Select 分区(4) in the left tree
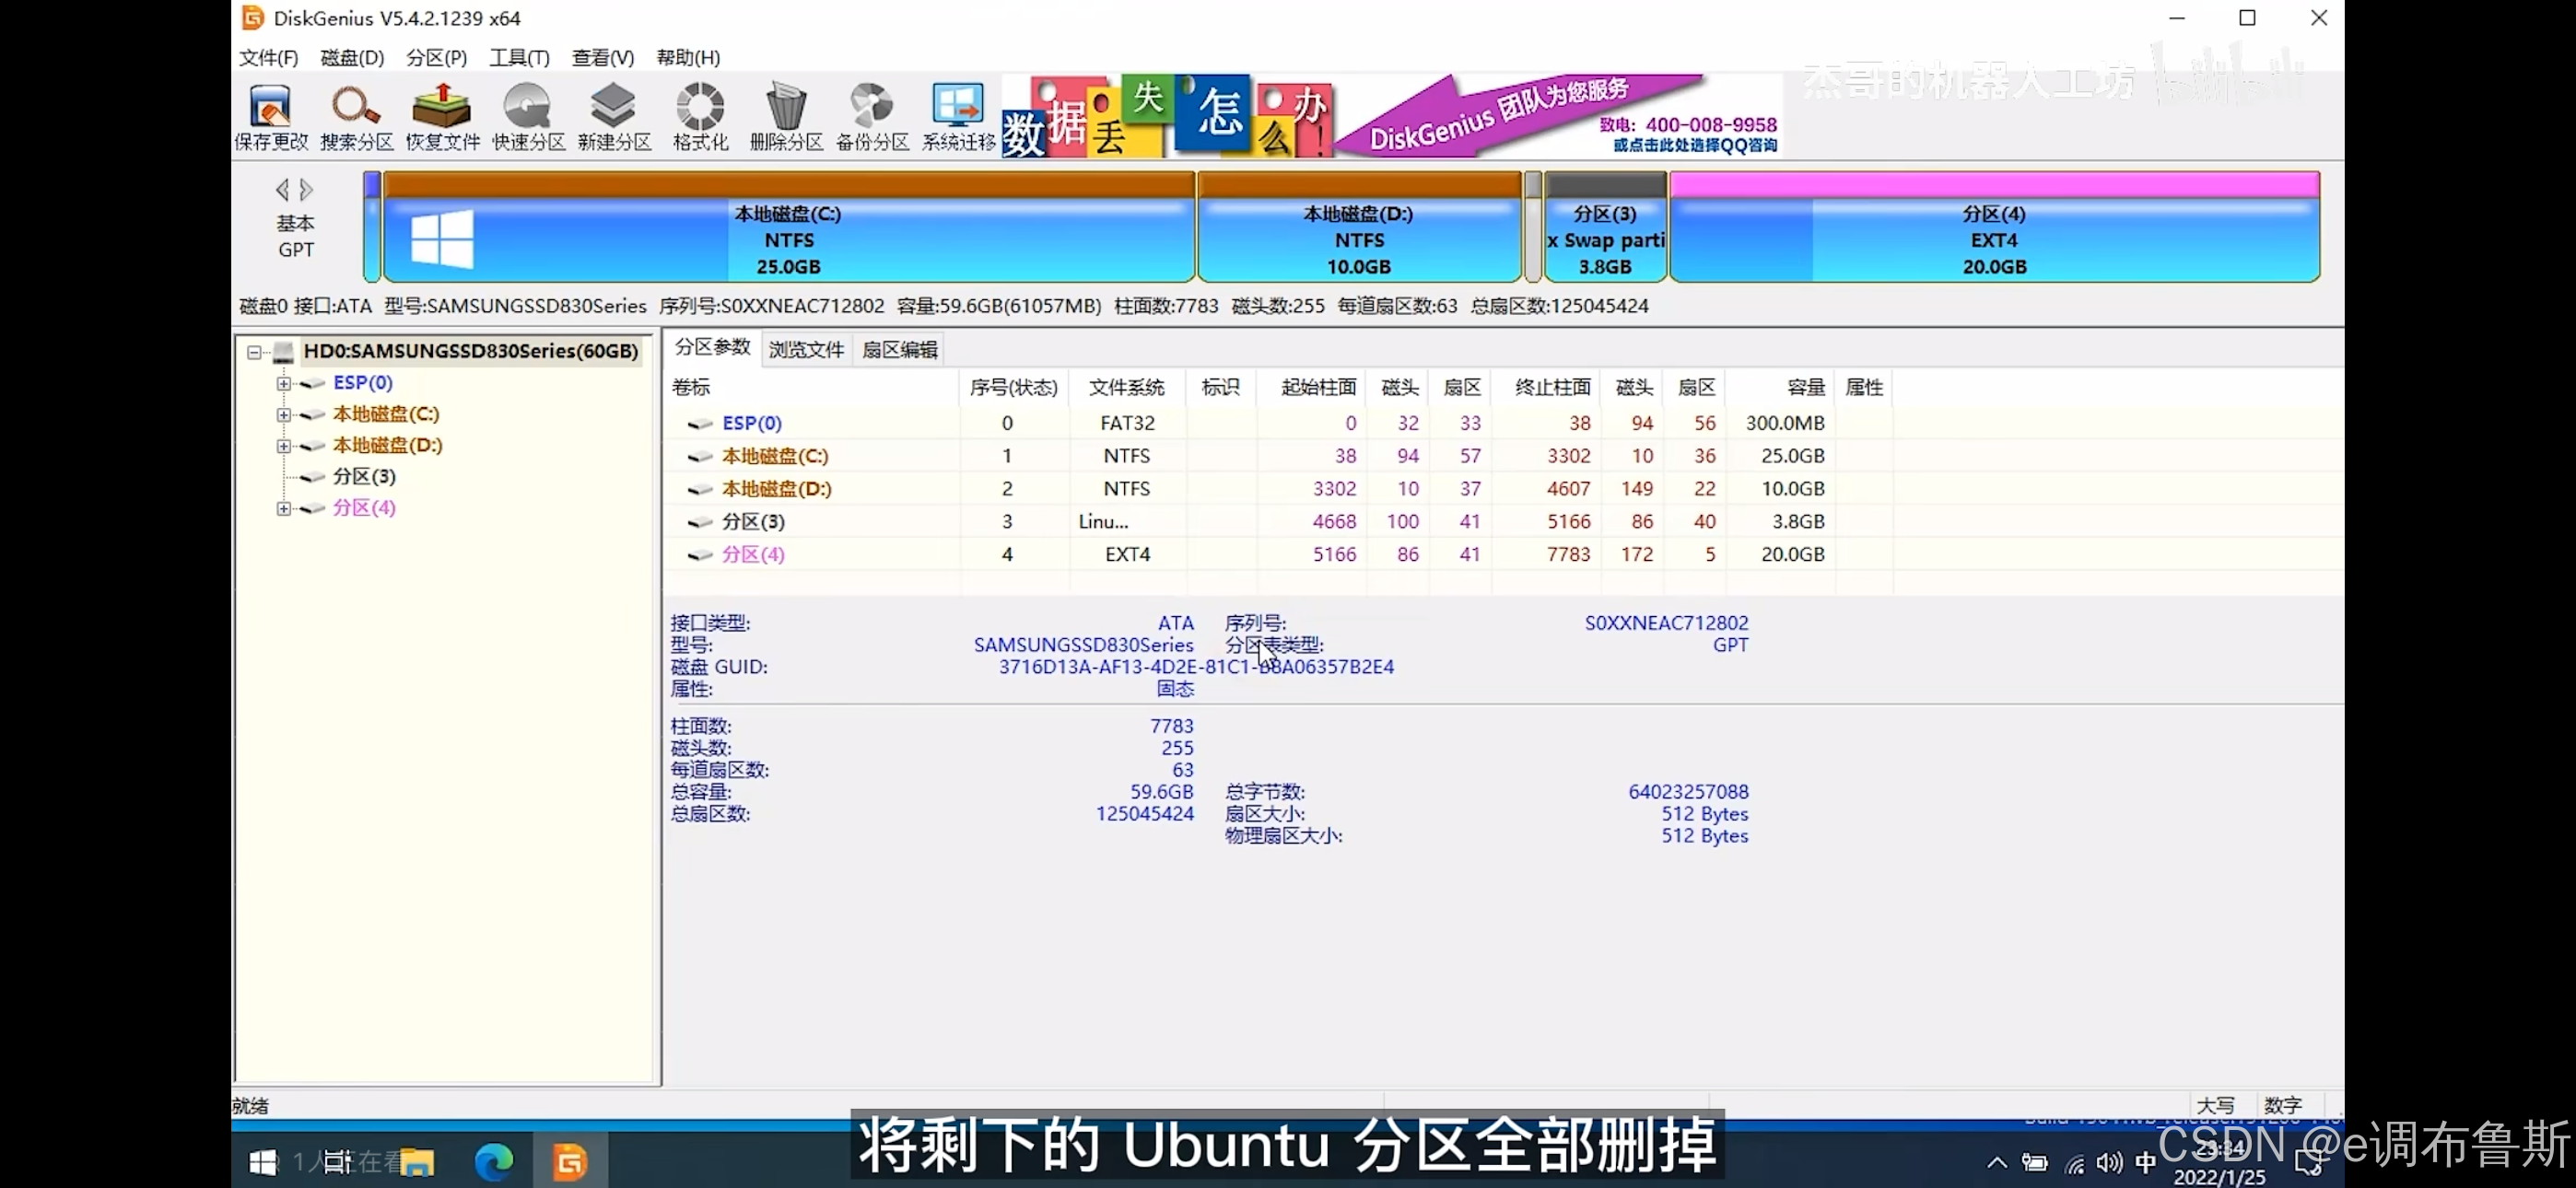The width and height of the screenshot is (2576, 1188). click(364, 507)
